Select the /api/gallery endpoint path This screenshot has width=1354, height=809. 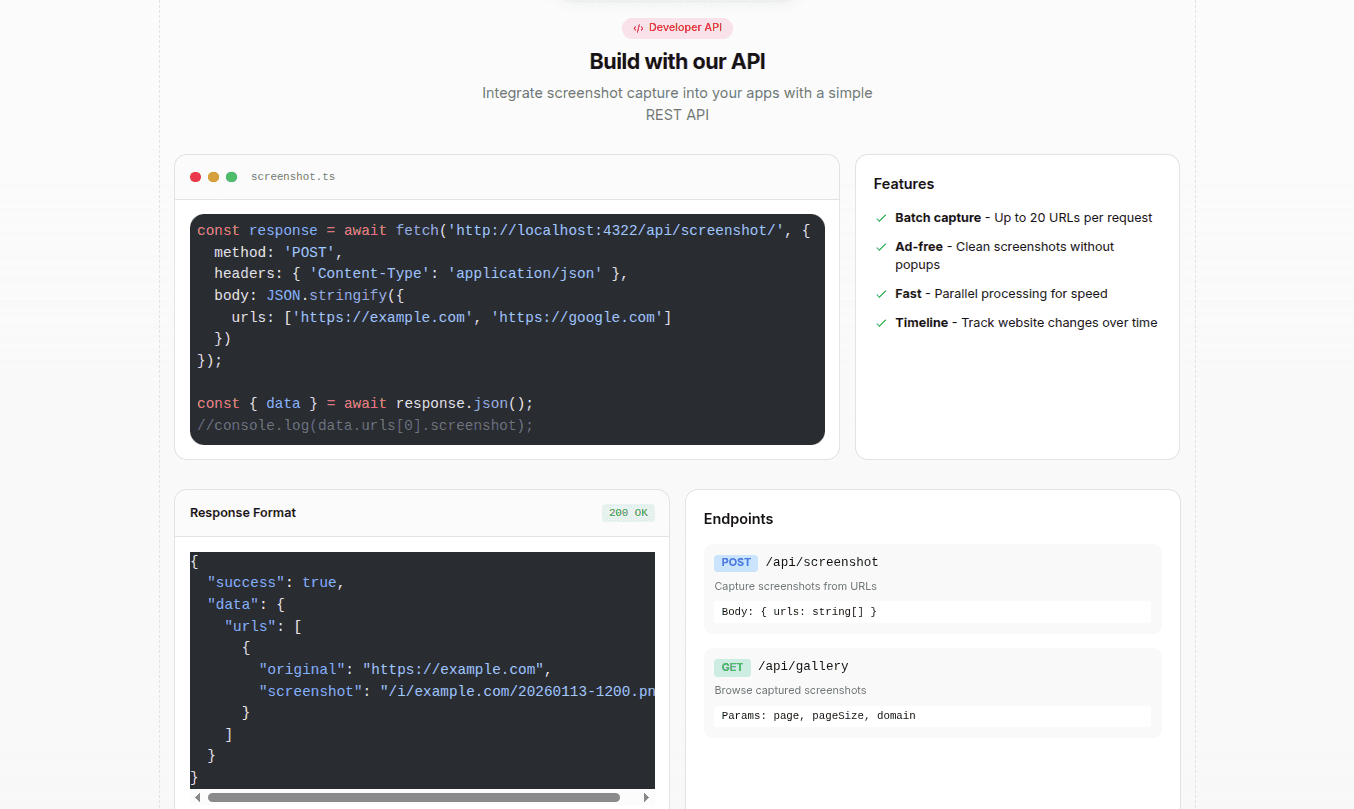pos(802,667)
